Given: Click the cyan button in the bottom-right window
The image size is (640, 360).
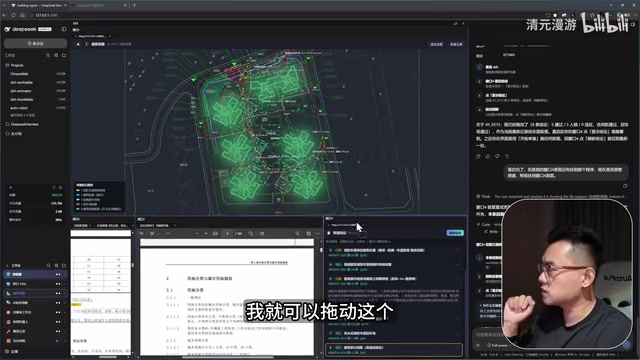Looking at the screenshot, I should (455, 233).
